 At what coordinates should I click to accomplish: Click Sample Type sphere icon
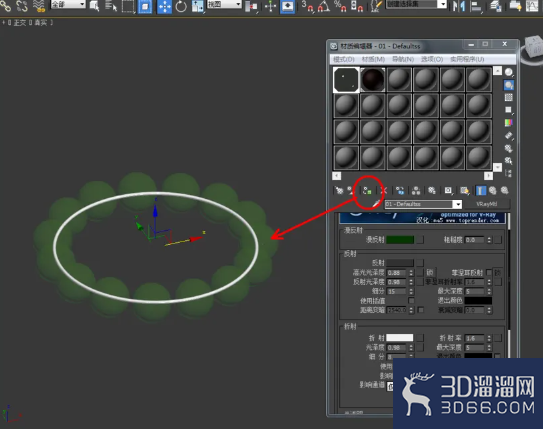click(x=508, y=72)
